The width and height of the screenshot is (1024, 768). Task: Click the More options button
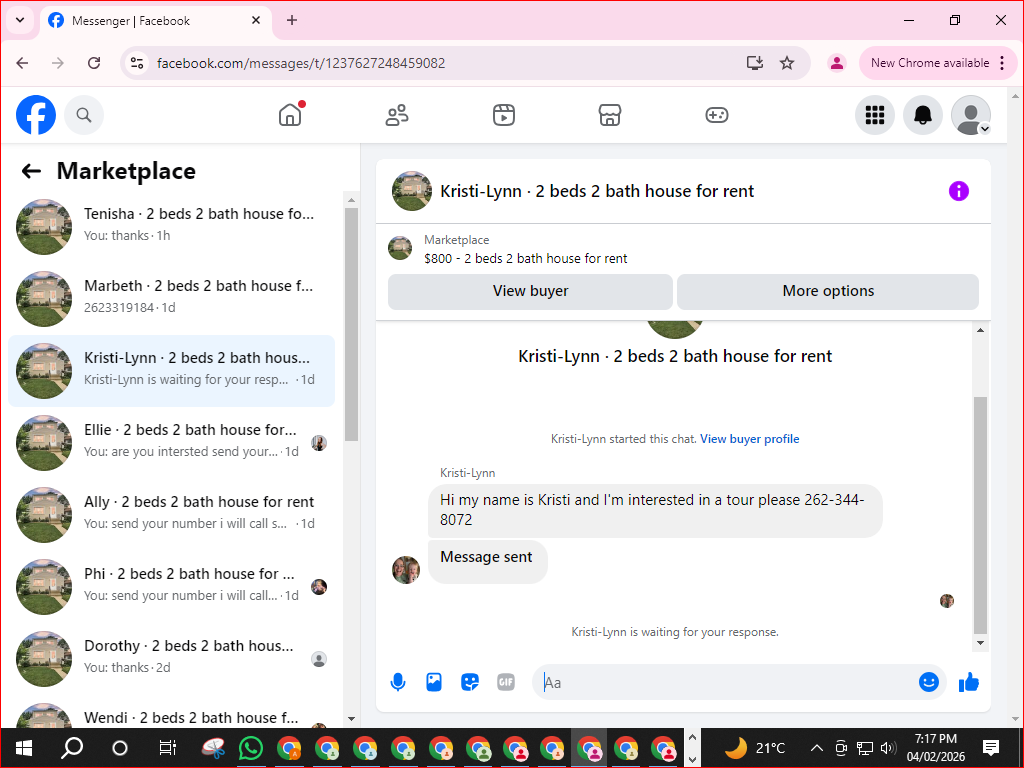click(x=828, y=291)
